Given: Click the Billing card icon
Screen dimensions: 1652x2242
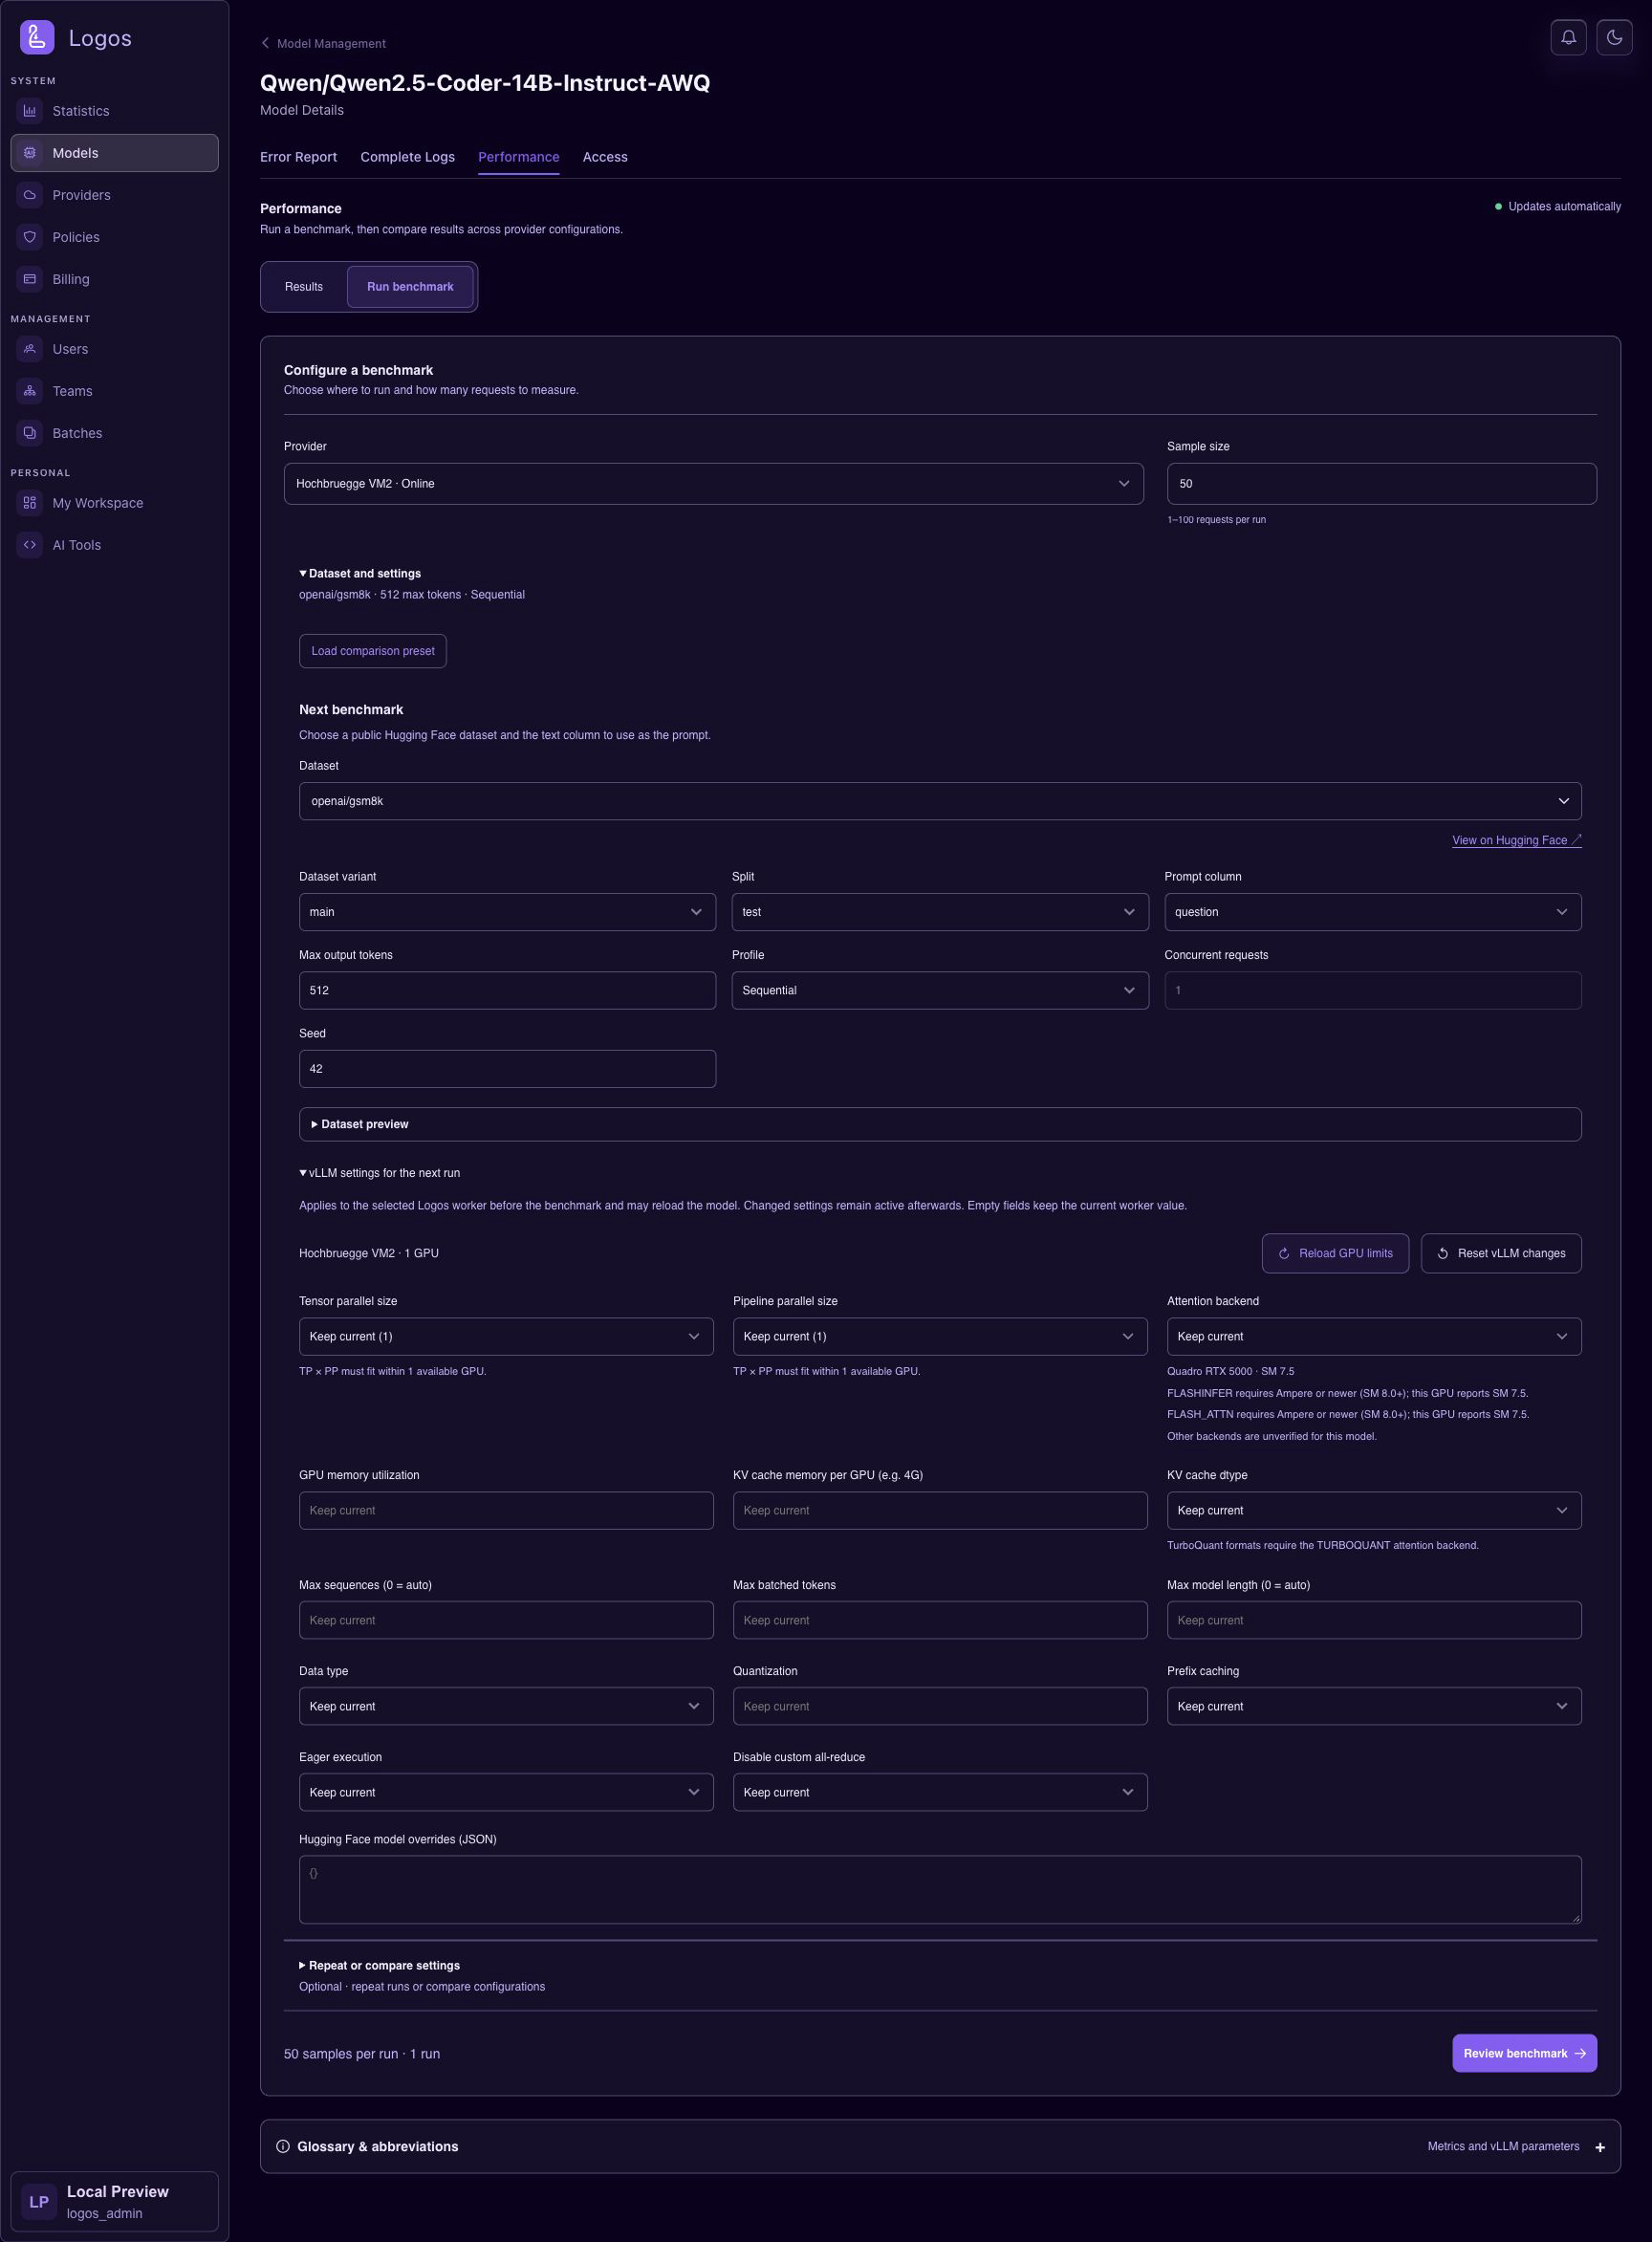Looking at the screenshot, I should pos(30,279).
